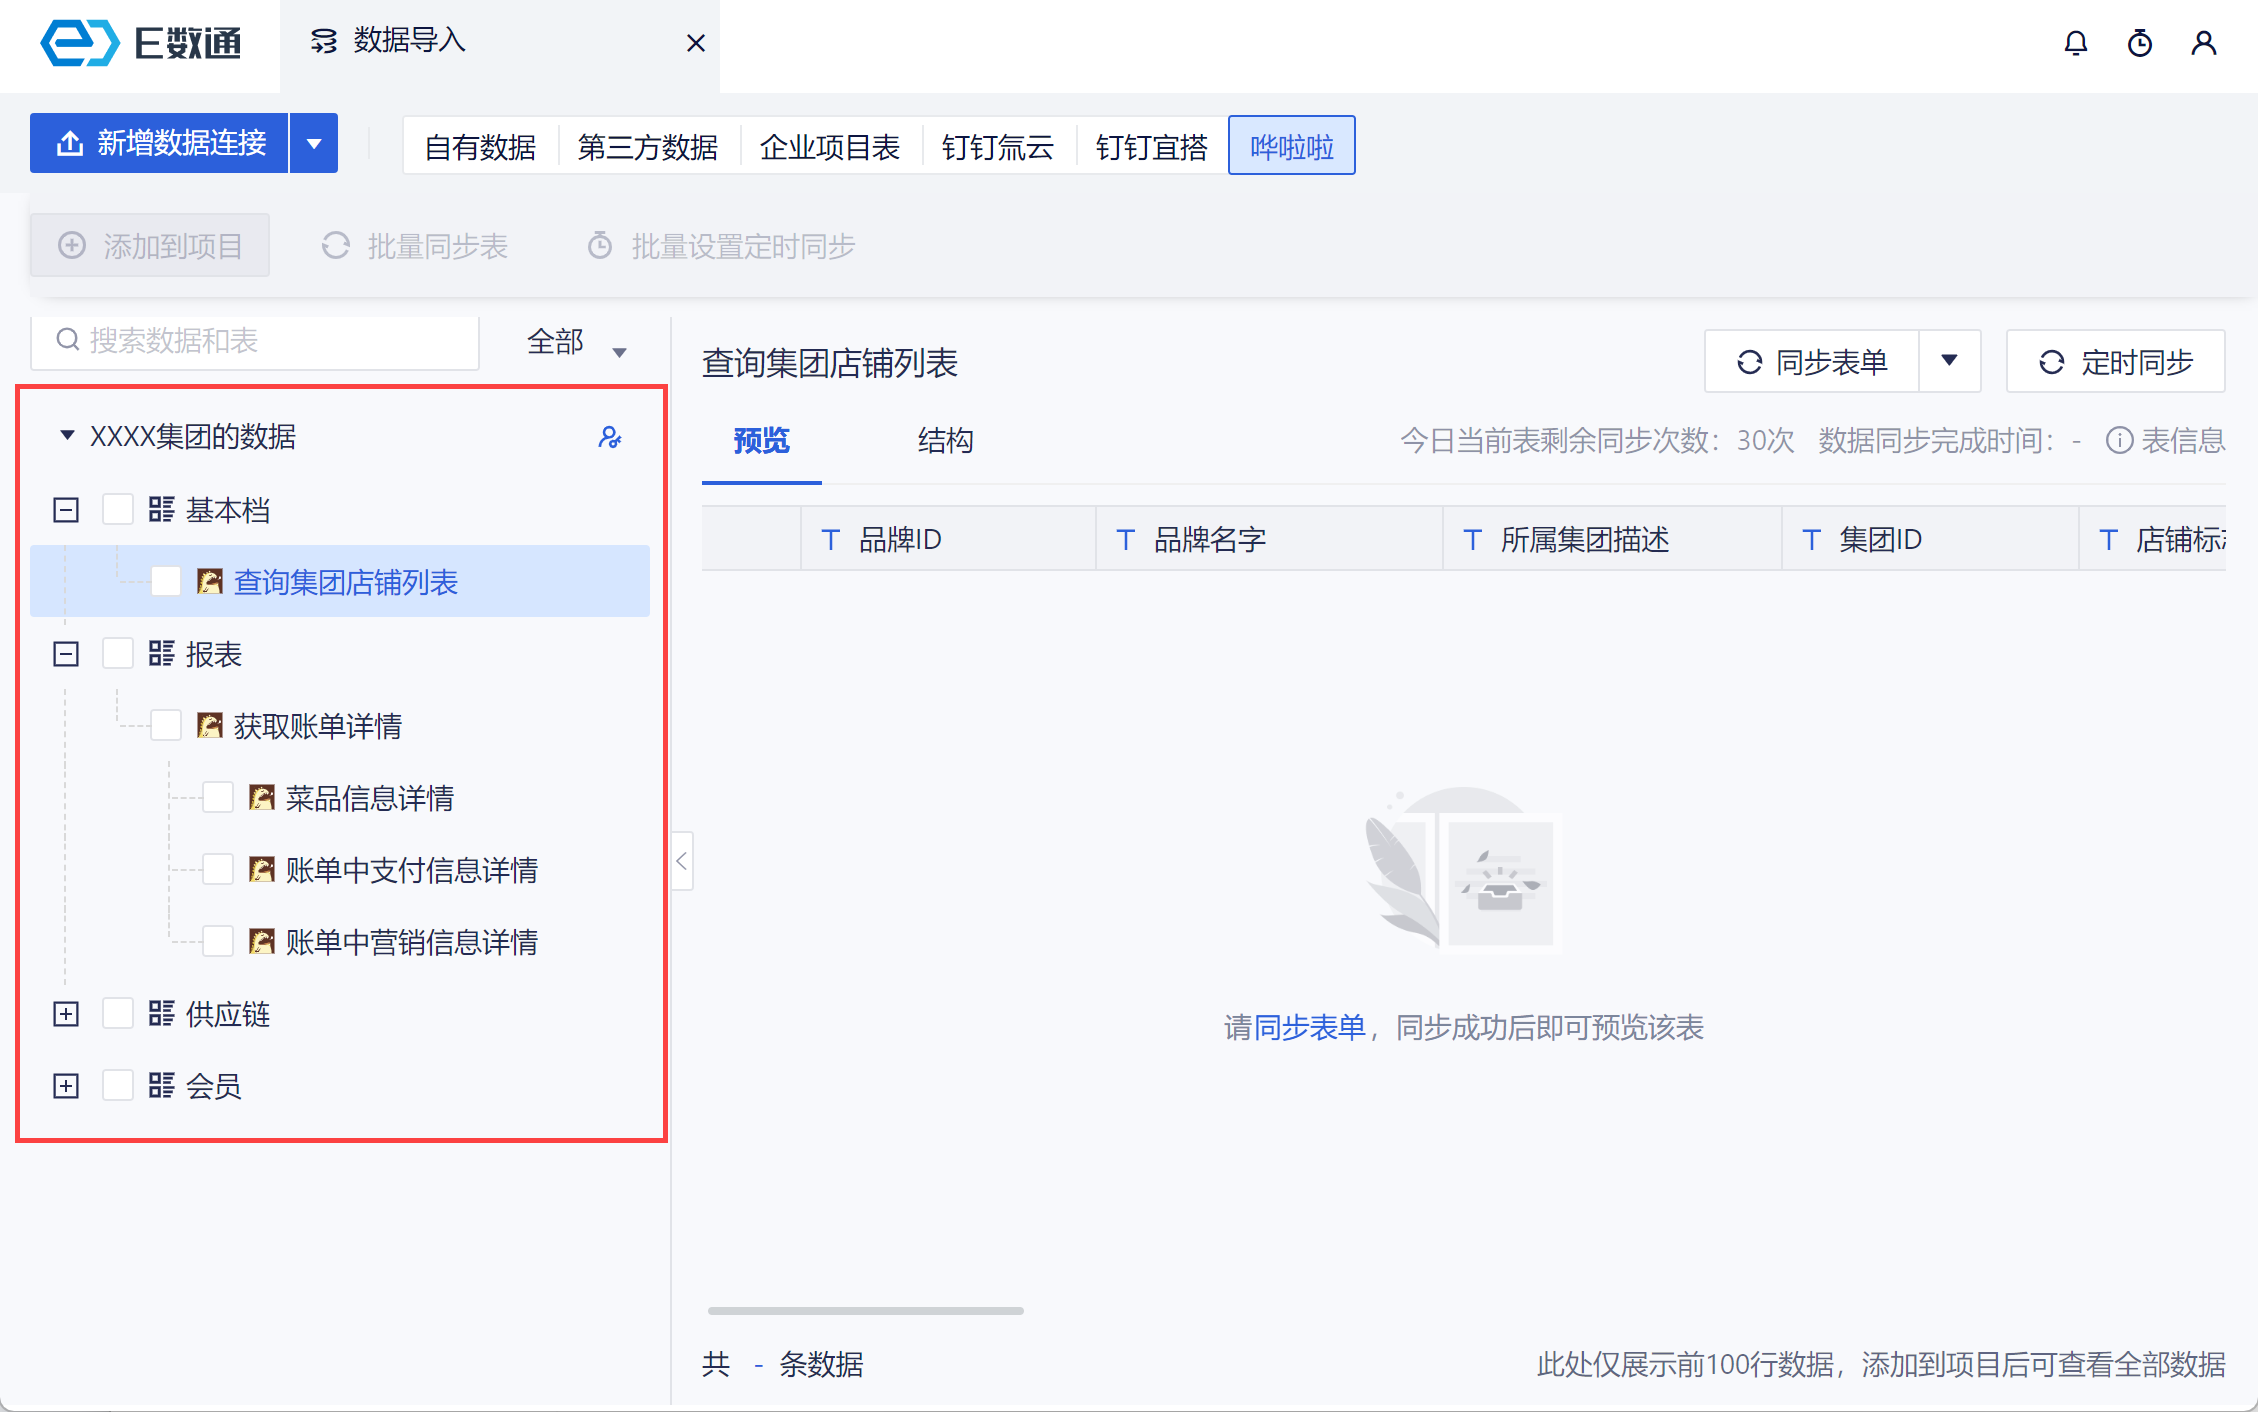
Task: Switch to the 结构 tab
Action: click(944, 440)
